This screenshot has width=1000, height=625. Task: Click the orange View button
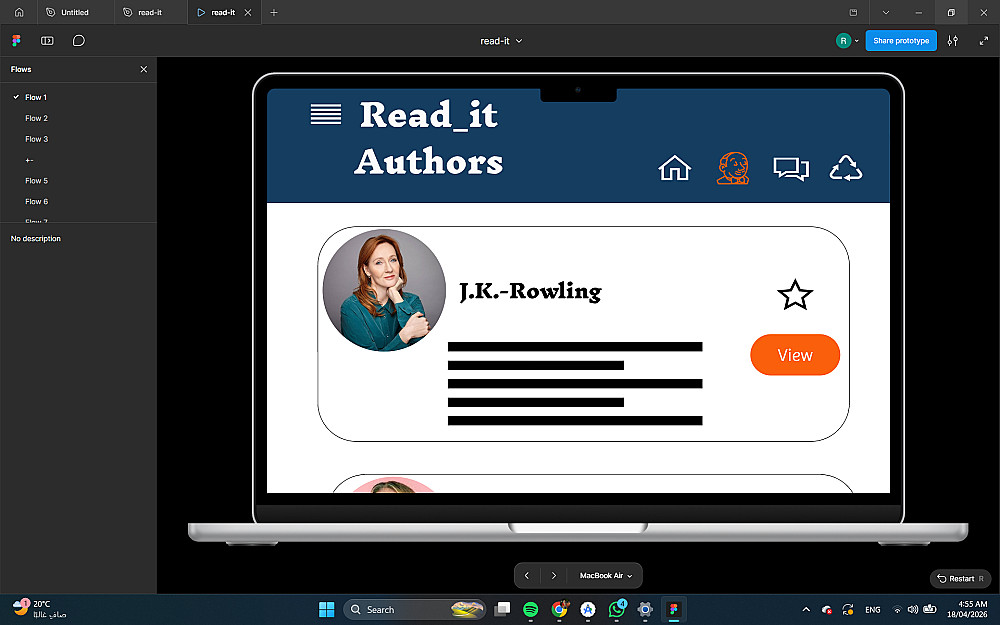tap(795, 355)
